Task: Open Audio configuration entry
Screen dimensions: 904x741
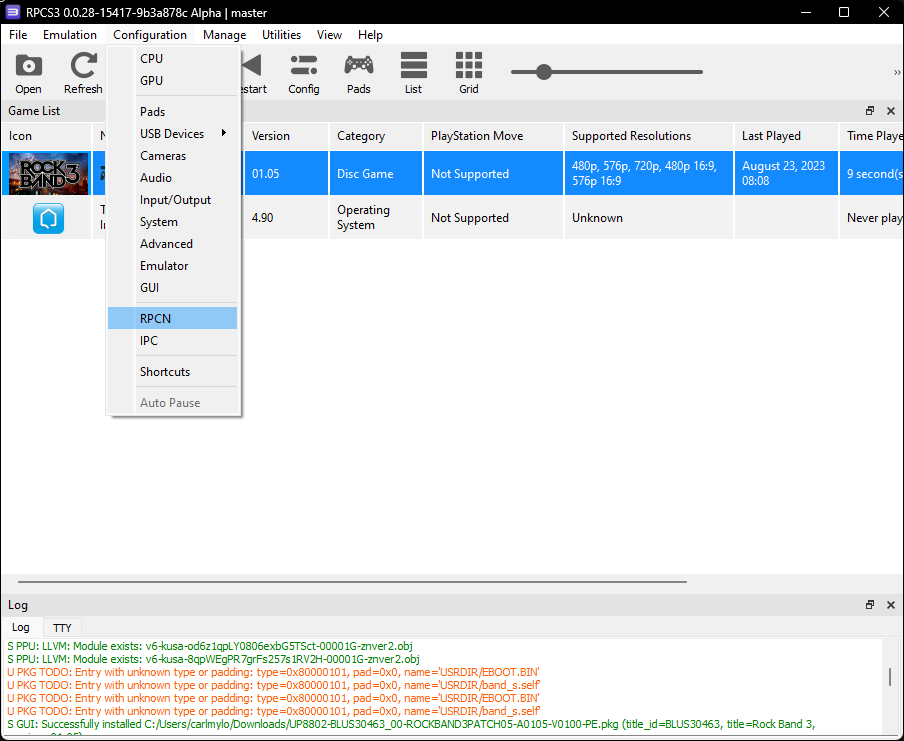Action: pos(172,178)
